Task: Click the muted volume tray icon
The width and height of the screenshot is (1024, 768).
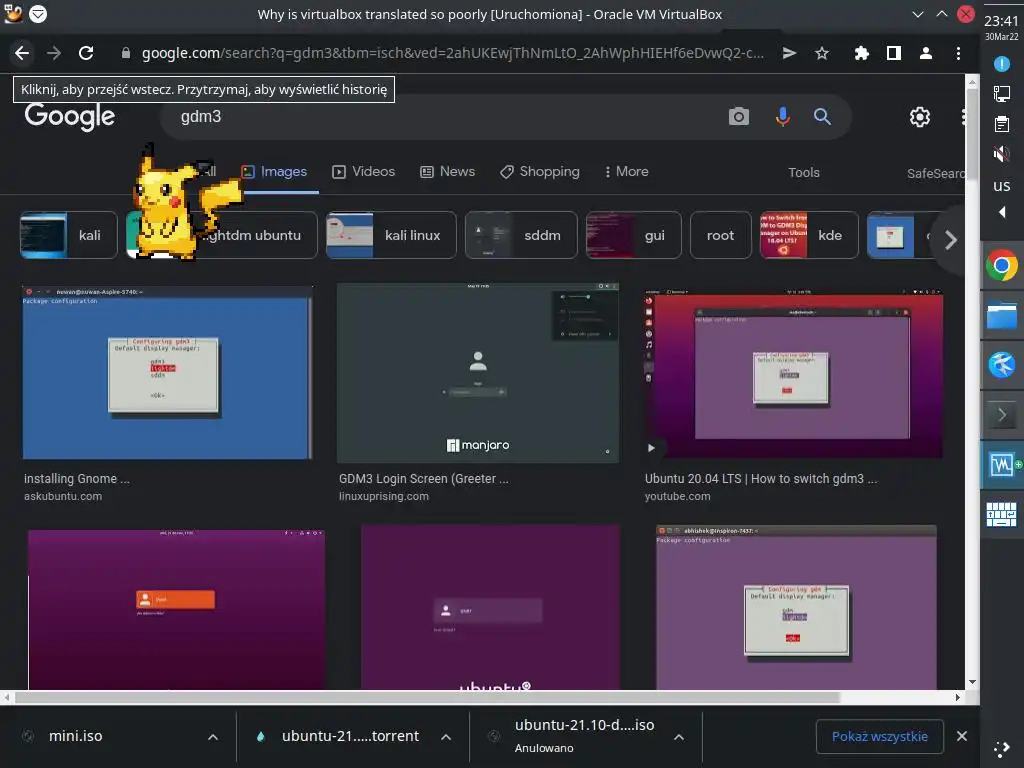Action: coord(1001,154)
